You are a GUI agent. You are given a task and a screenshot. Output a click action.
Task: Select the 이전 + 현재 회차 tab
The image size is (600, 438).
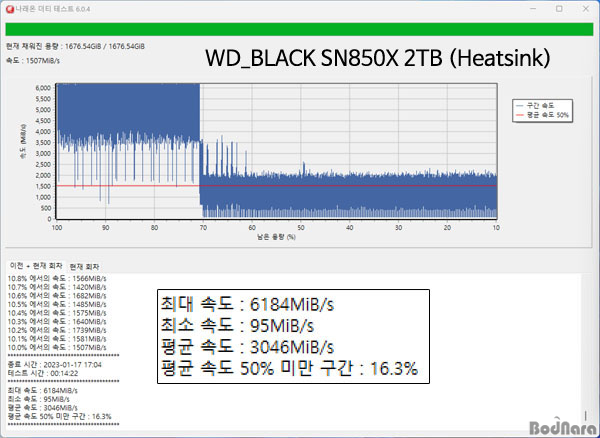(x=36, y=266)
